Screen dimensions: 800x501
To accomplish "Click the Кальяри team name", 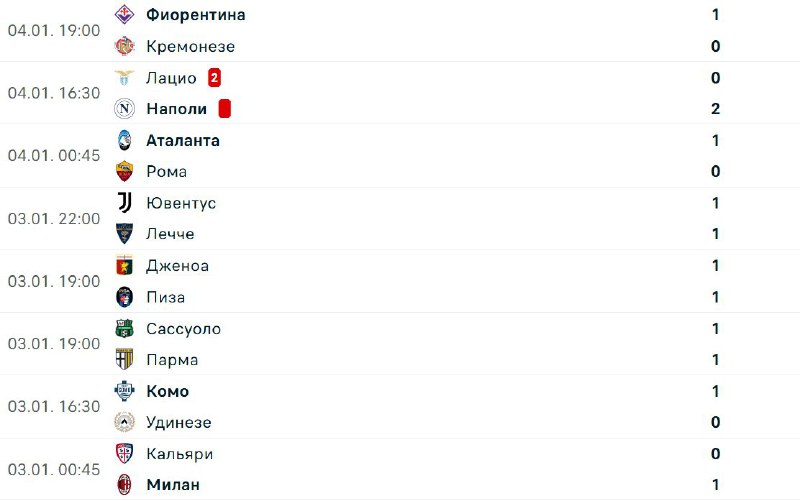I will coord(179,454).
